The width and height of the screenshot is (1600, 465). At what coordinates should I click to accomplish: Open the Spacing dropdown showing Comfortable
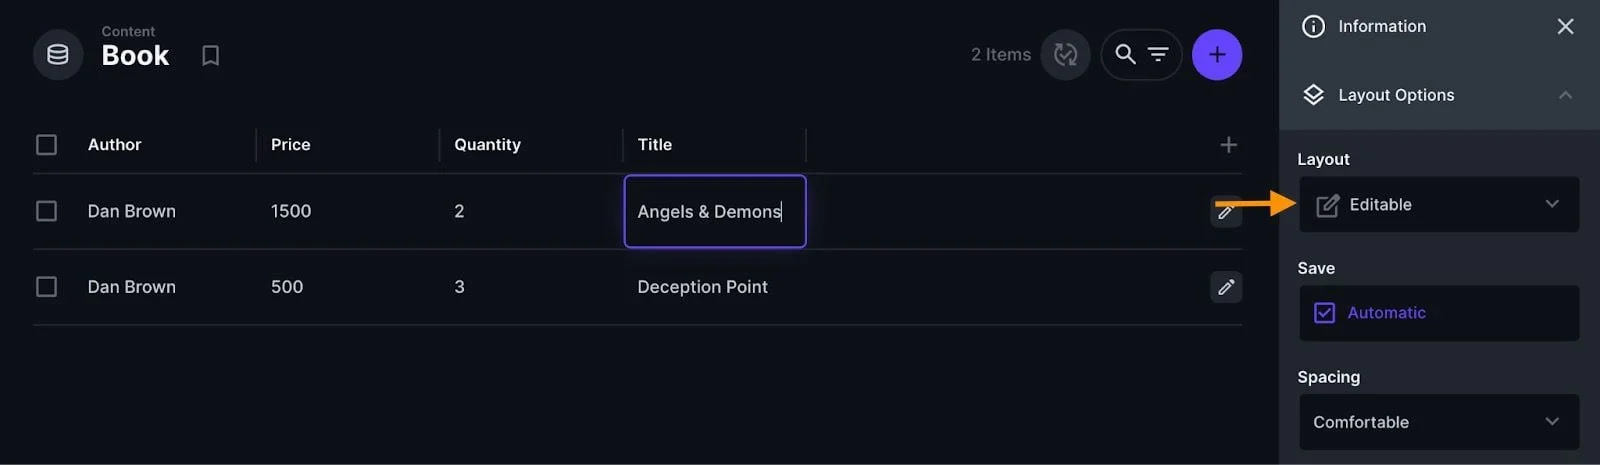(x=1439, y=422)
